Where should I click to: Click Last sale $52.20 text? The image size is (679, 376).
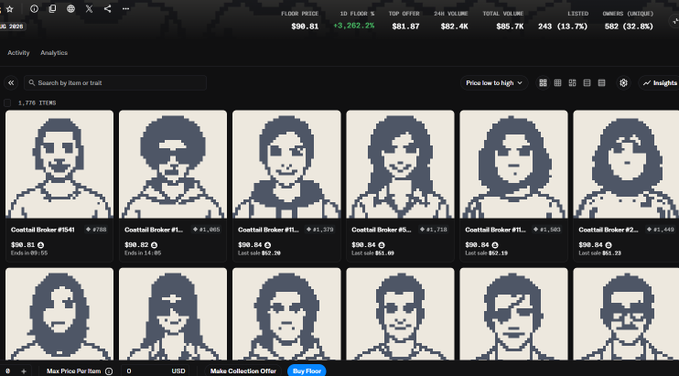click(x=259, y=253)
